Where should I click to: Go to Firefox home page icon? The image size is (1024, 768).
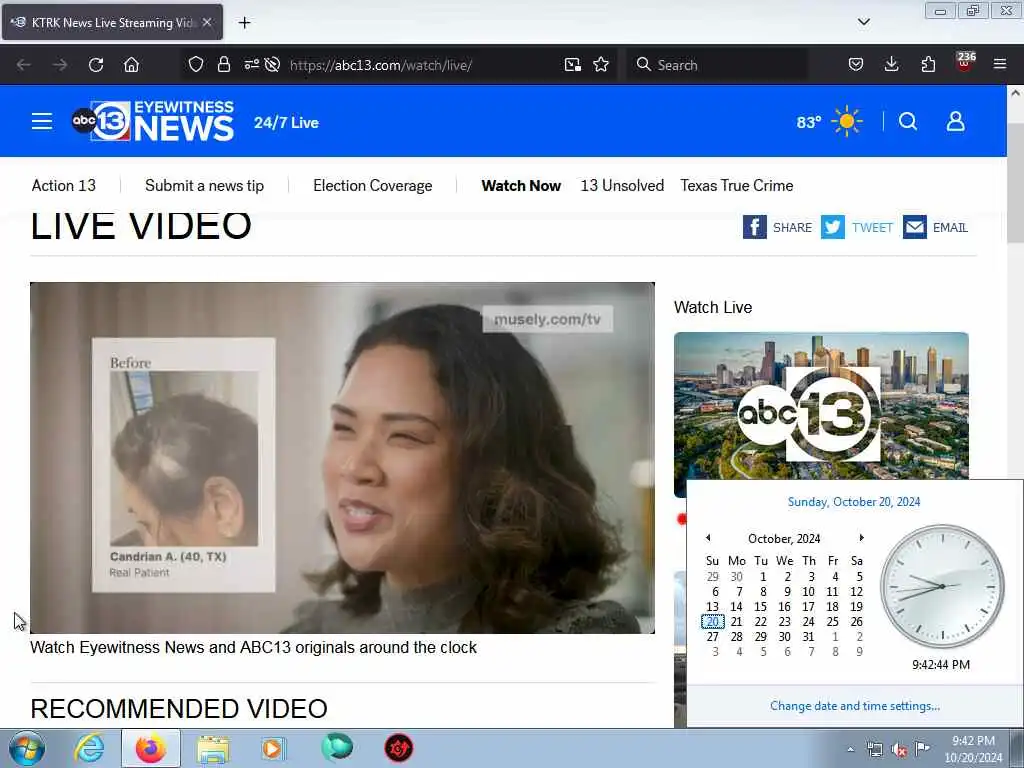click(131, 65)
